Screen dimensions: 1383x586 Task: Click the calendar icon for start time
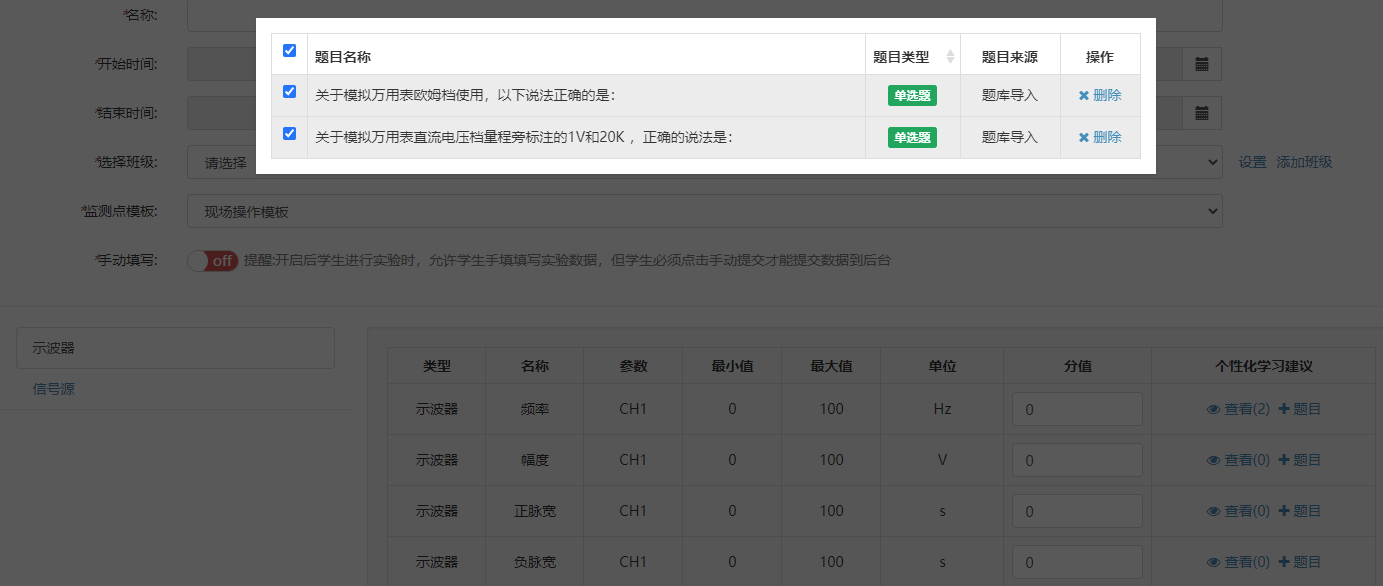pos(1202,64)
